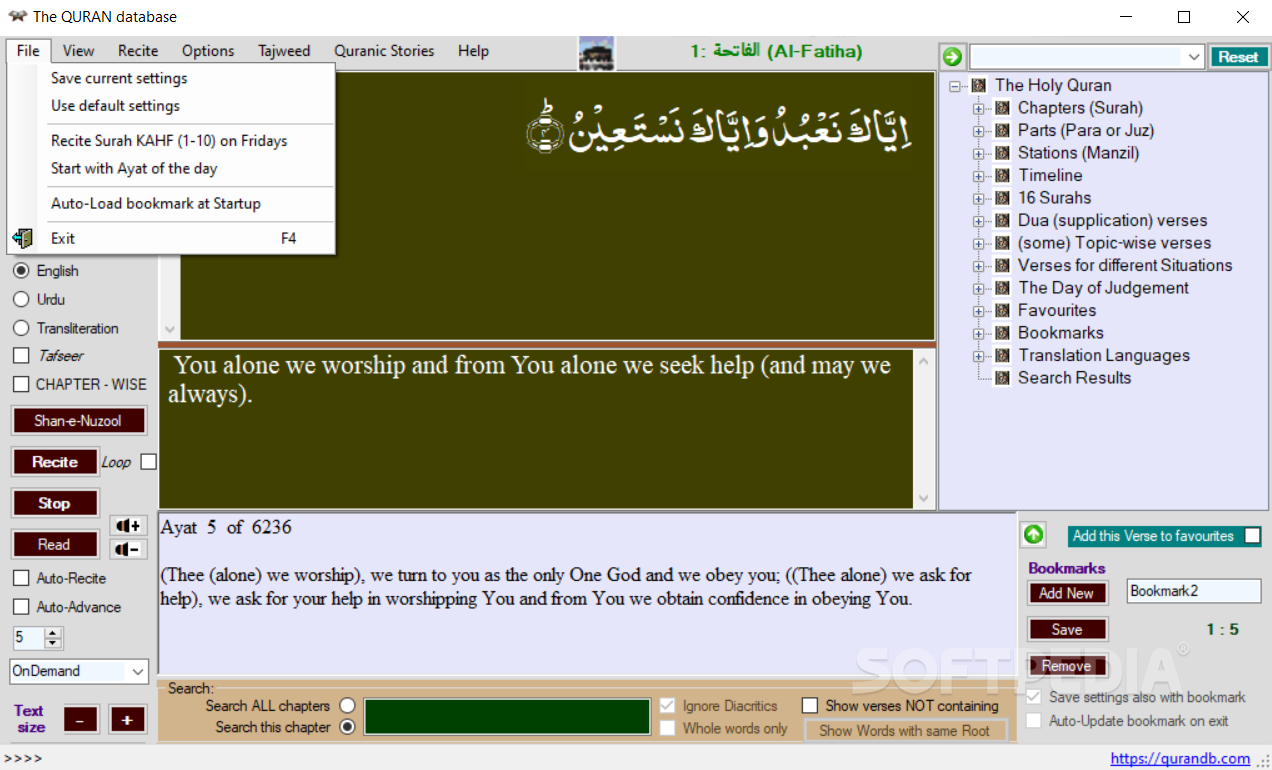This screenshot has height=770, width=1272.
Task: Click the Search Results book icon
Action: coord(1002,378)
